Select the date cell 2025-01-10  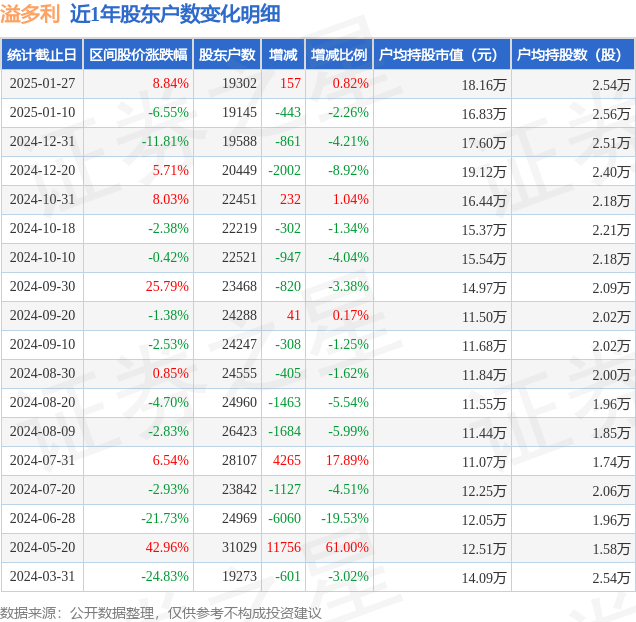pyautogui.click(x=43, y=112)
